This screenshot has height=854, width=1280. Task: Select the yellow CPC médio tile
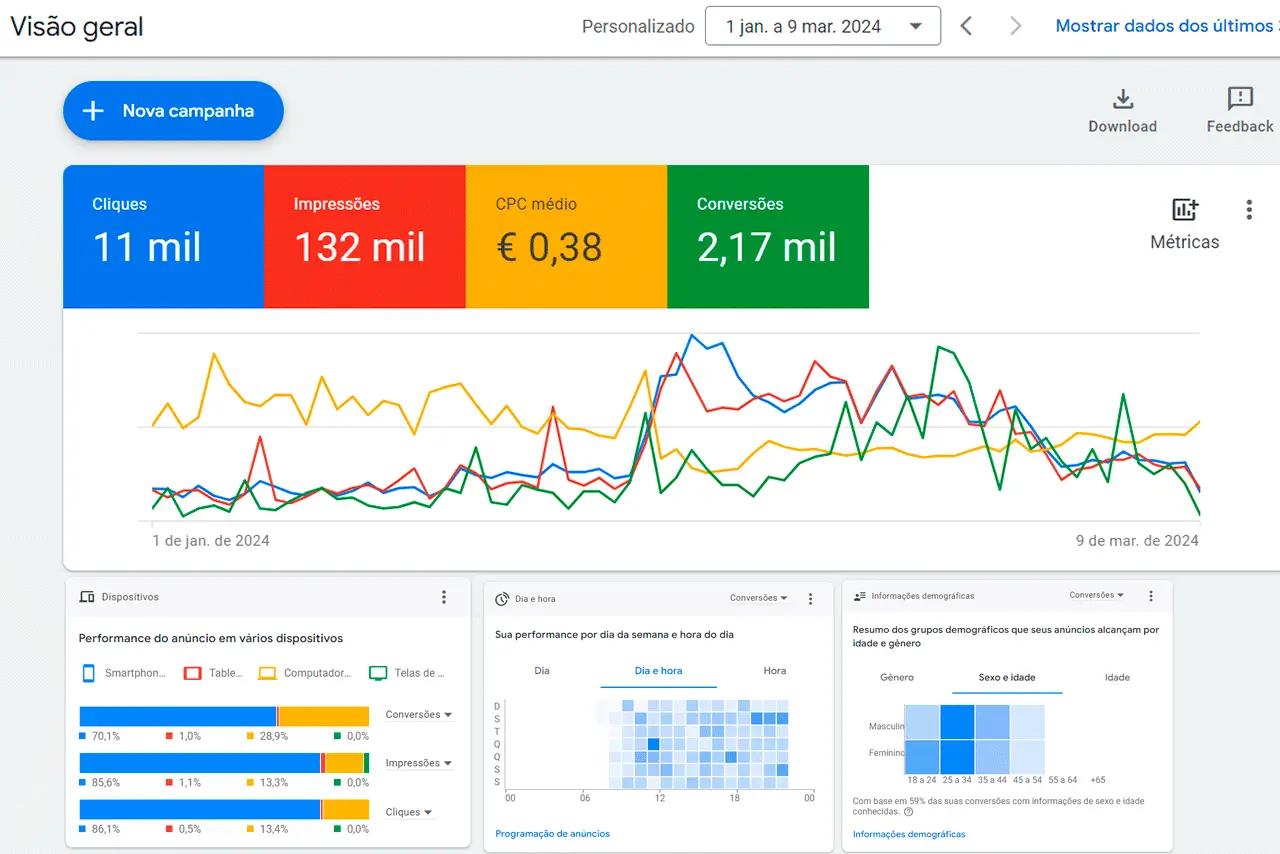pos(566,237)
